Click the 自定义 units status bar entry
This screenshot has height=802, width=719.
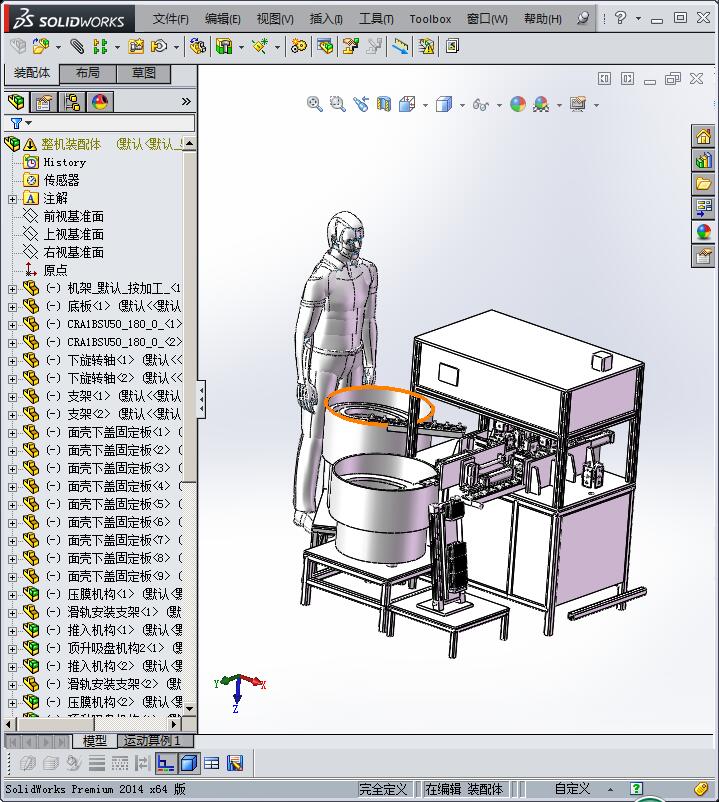[x=572, y=789]
